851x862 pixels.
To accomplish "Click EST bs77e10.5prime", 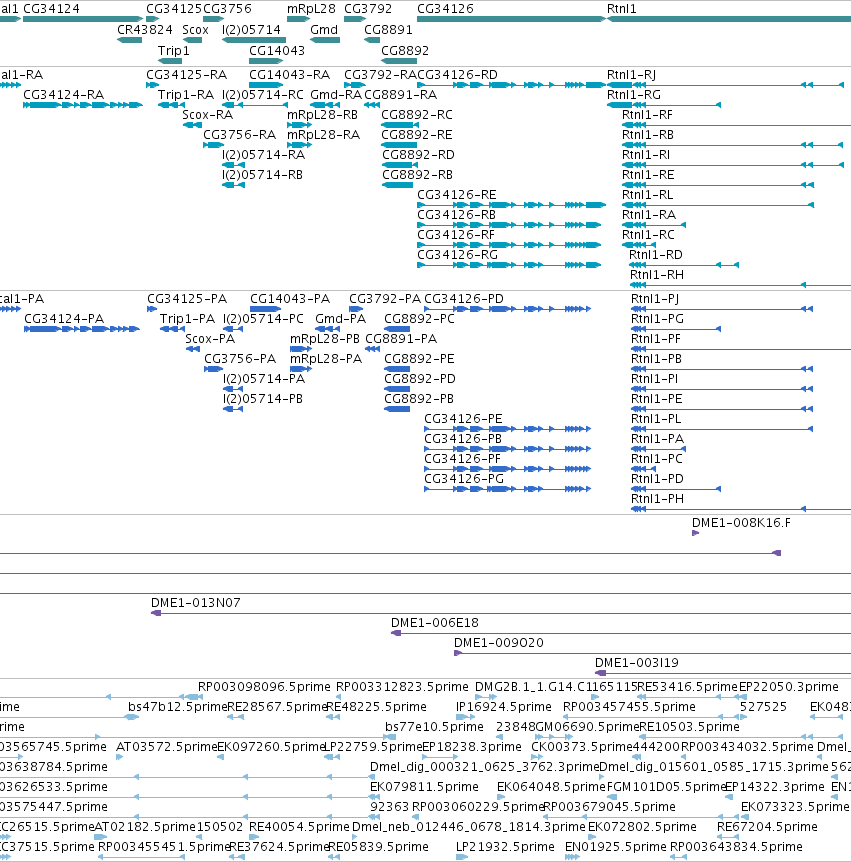I will [x=434, y=727].
